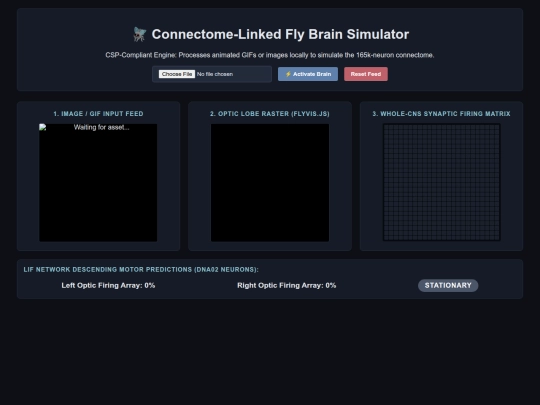This screenshot has height=405, width=540.
Task: Click the '2. OPTIC LOBE RASTER (FLYVIS.JS)' heading
Action: 270,114
